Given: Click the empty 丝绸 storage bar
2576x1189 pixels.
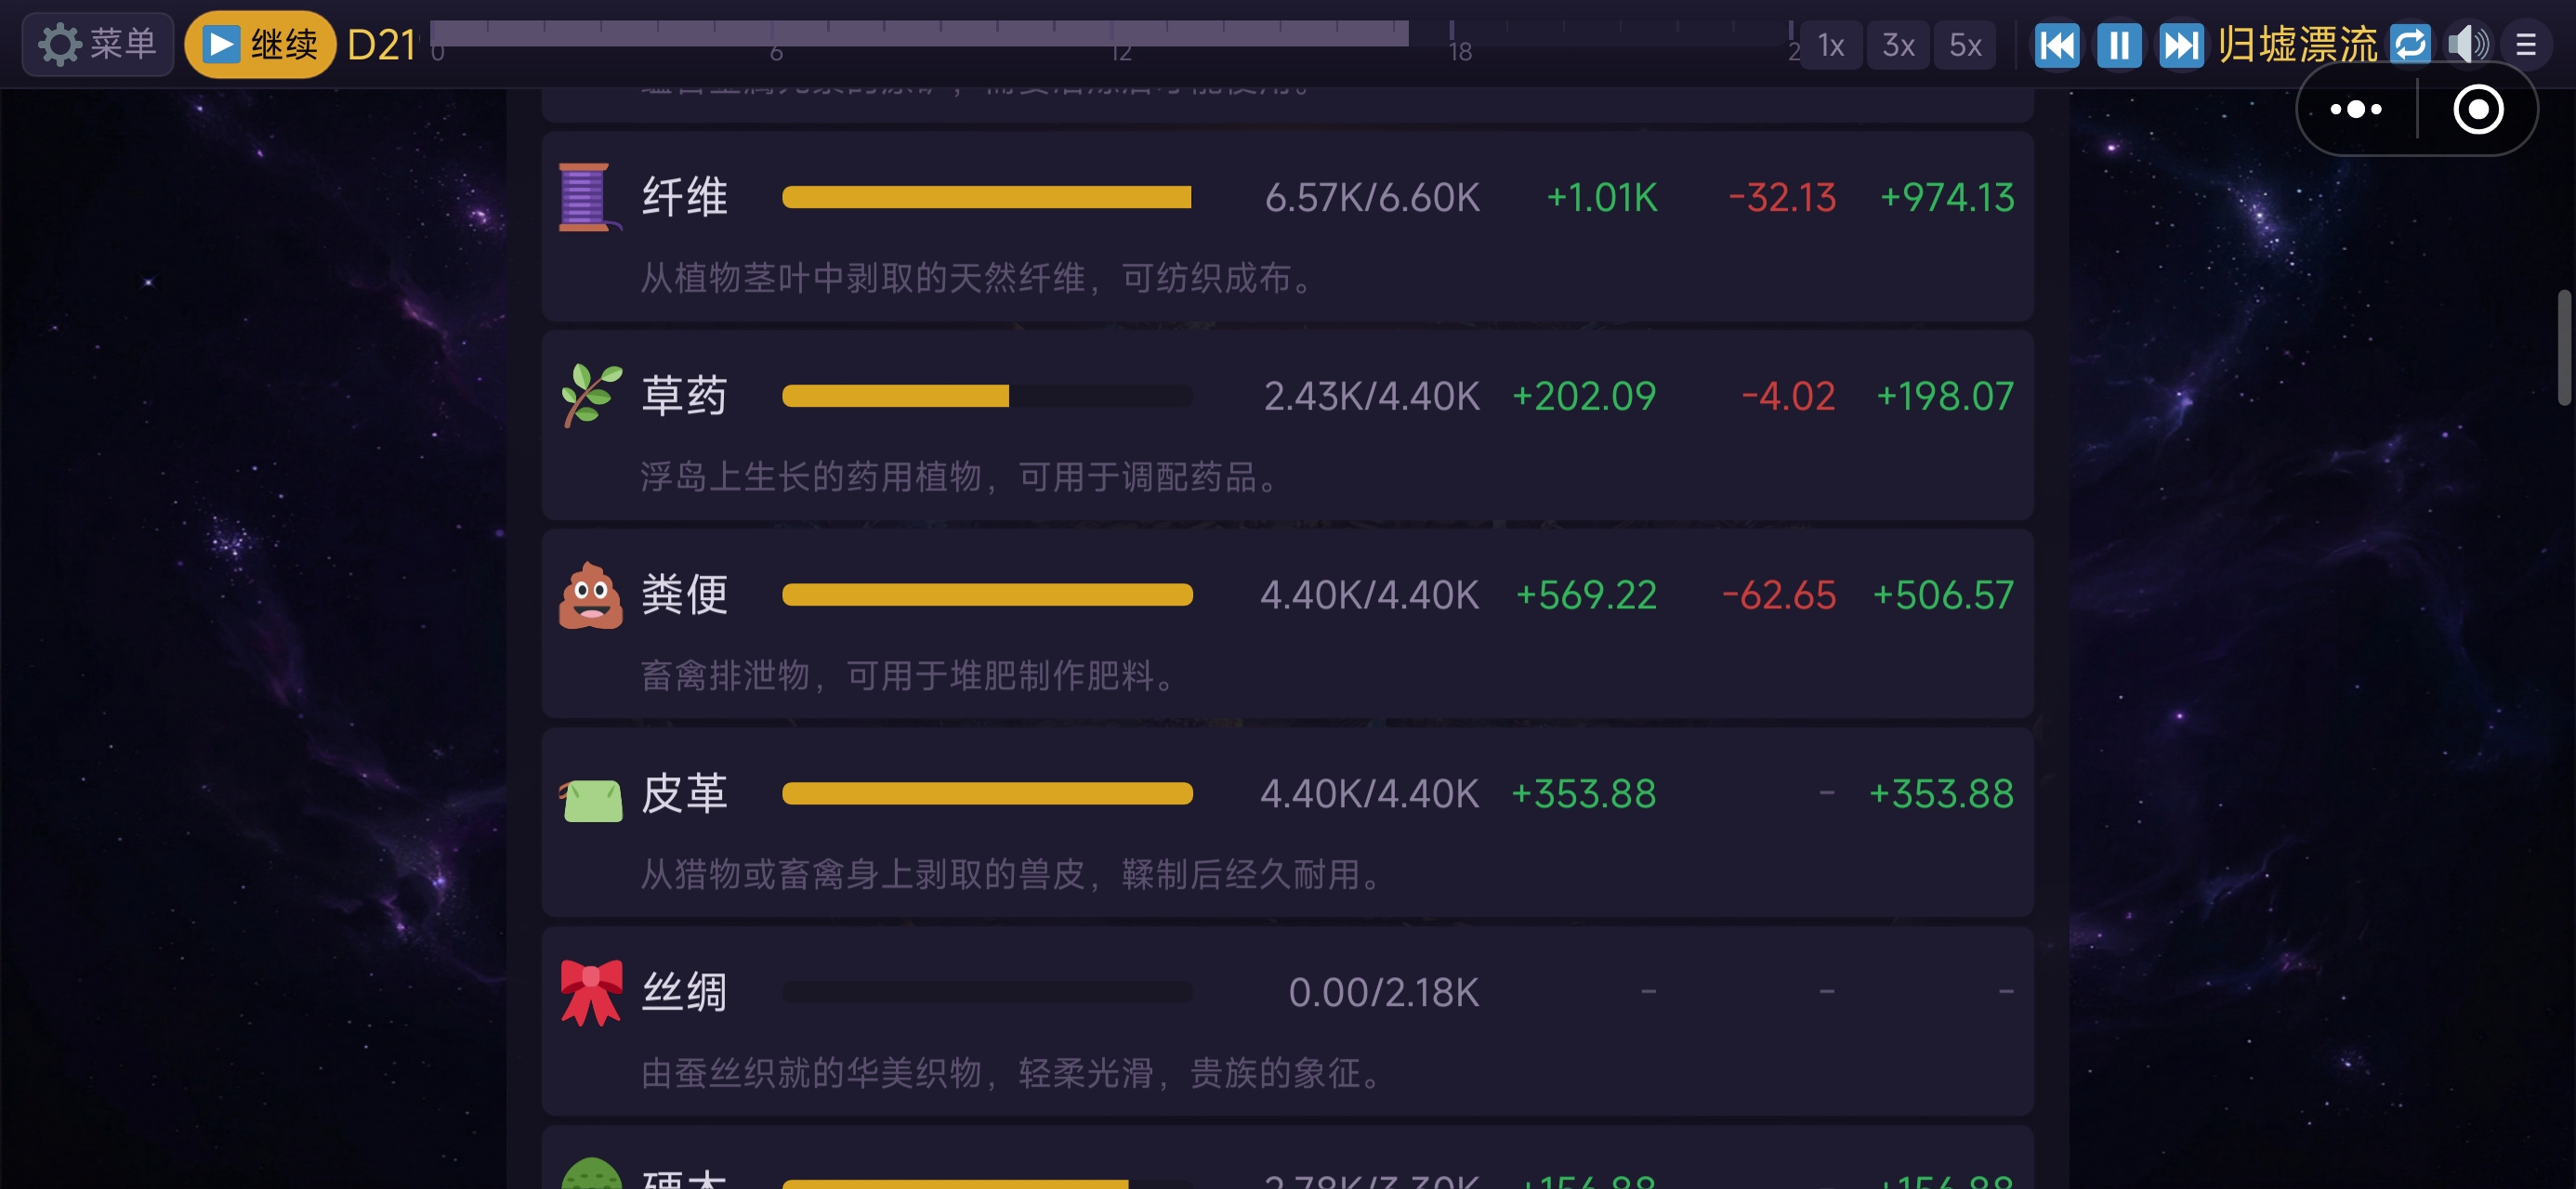Looking at the screenshot, I should click(x=987, y=993).
